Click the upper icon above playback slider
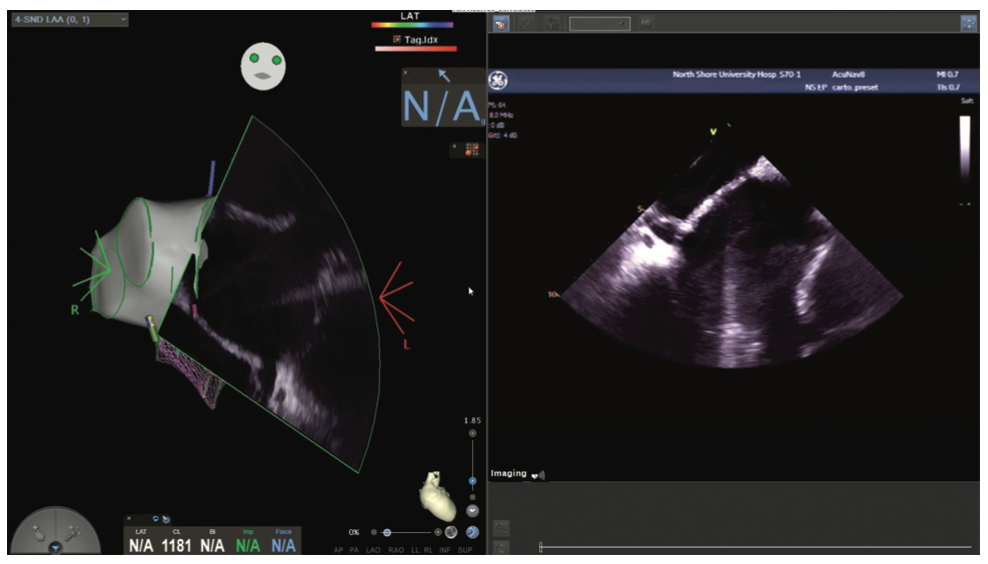Viewport: 988px width, 564px height. pyautogui.click(x=501, y=527)
